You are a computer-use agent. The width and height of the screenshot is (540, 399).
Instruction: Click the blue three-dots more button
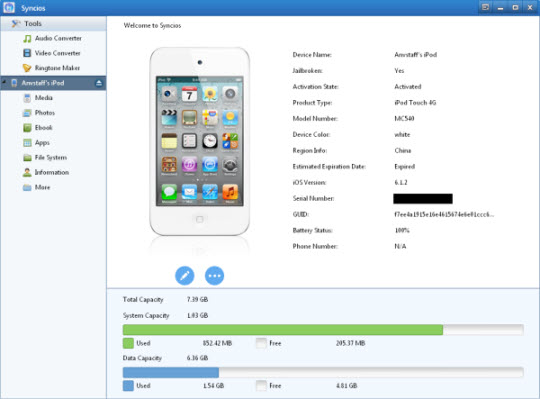214,275
